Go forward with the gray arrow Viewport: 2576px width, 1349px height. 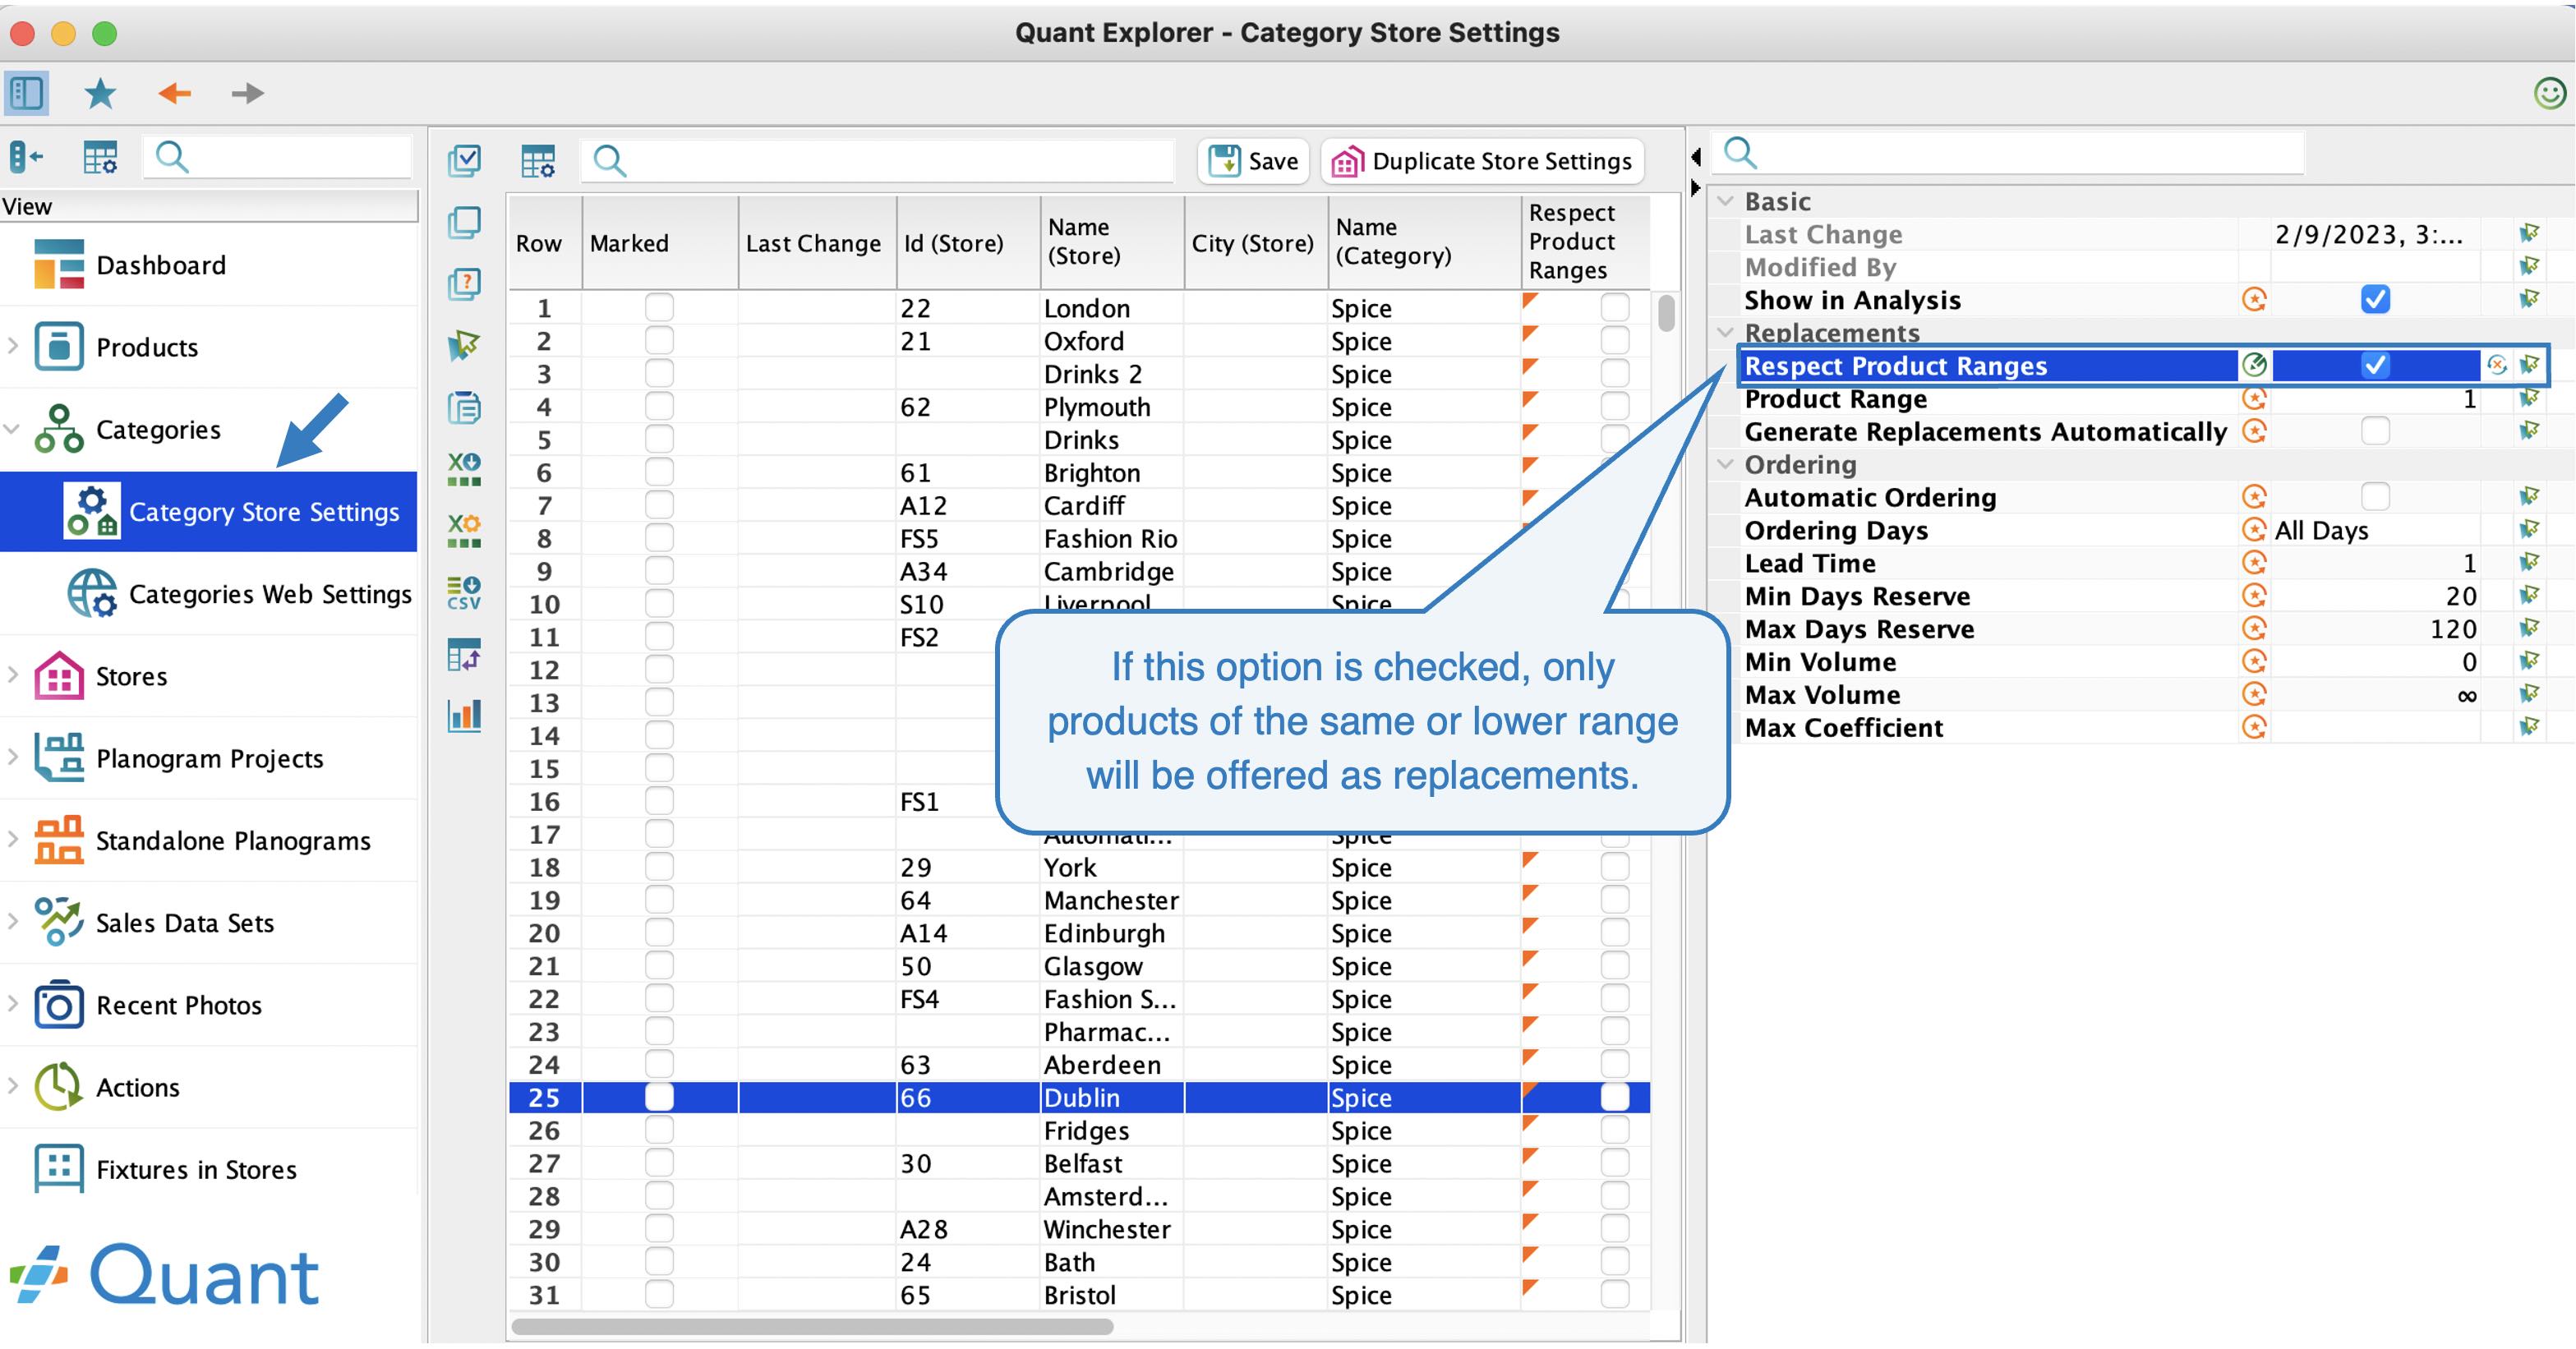[x=247, y=93]
